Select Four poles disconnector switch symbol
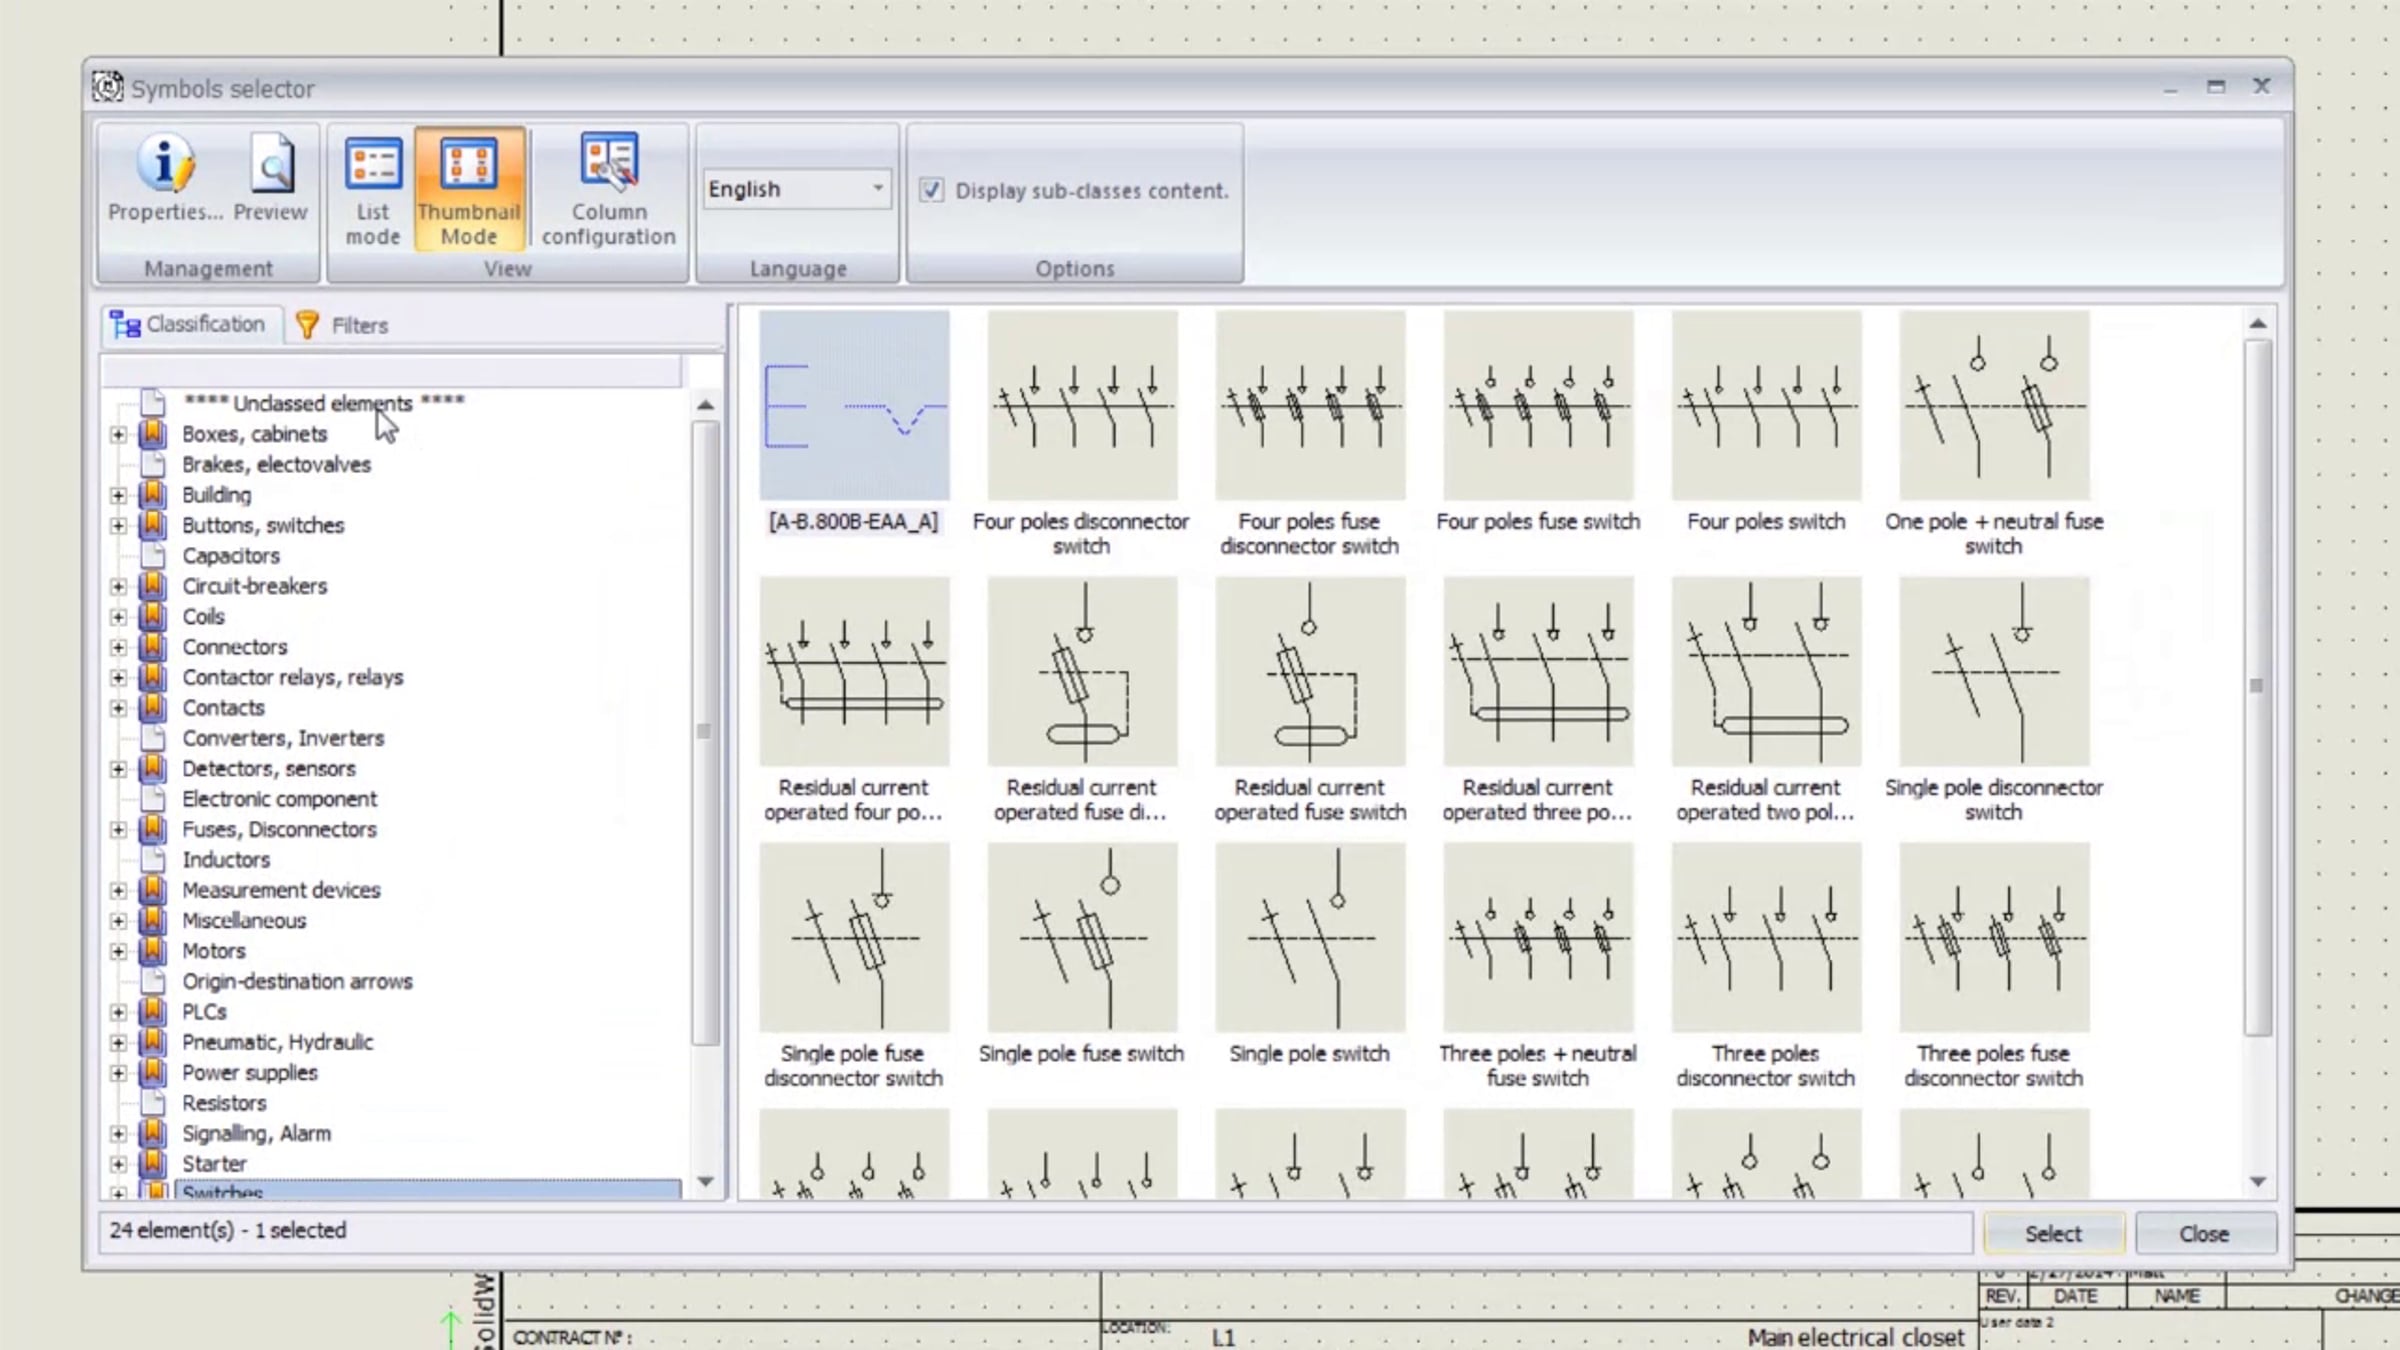The width and height of the screenshot is (2400, 1350). coord(1081,405)
